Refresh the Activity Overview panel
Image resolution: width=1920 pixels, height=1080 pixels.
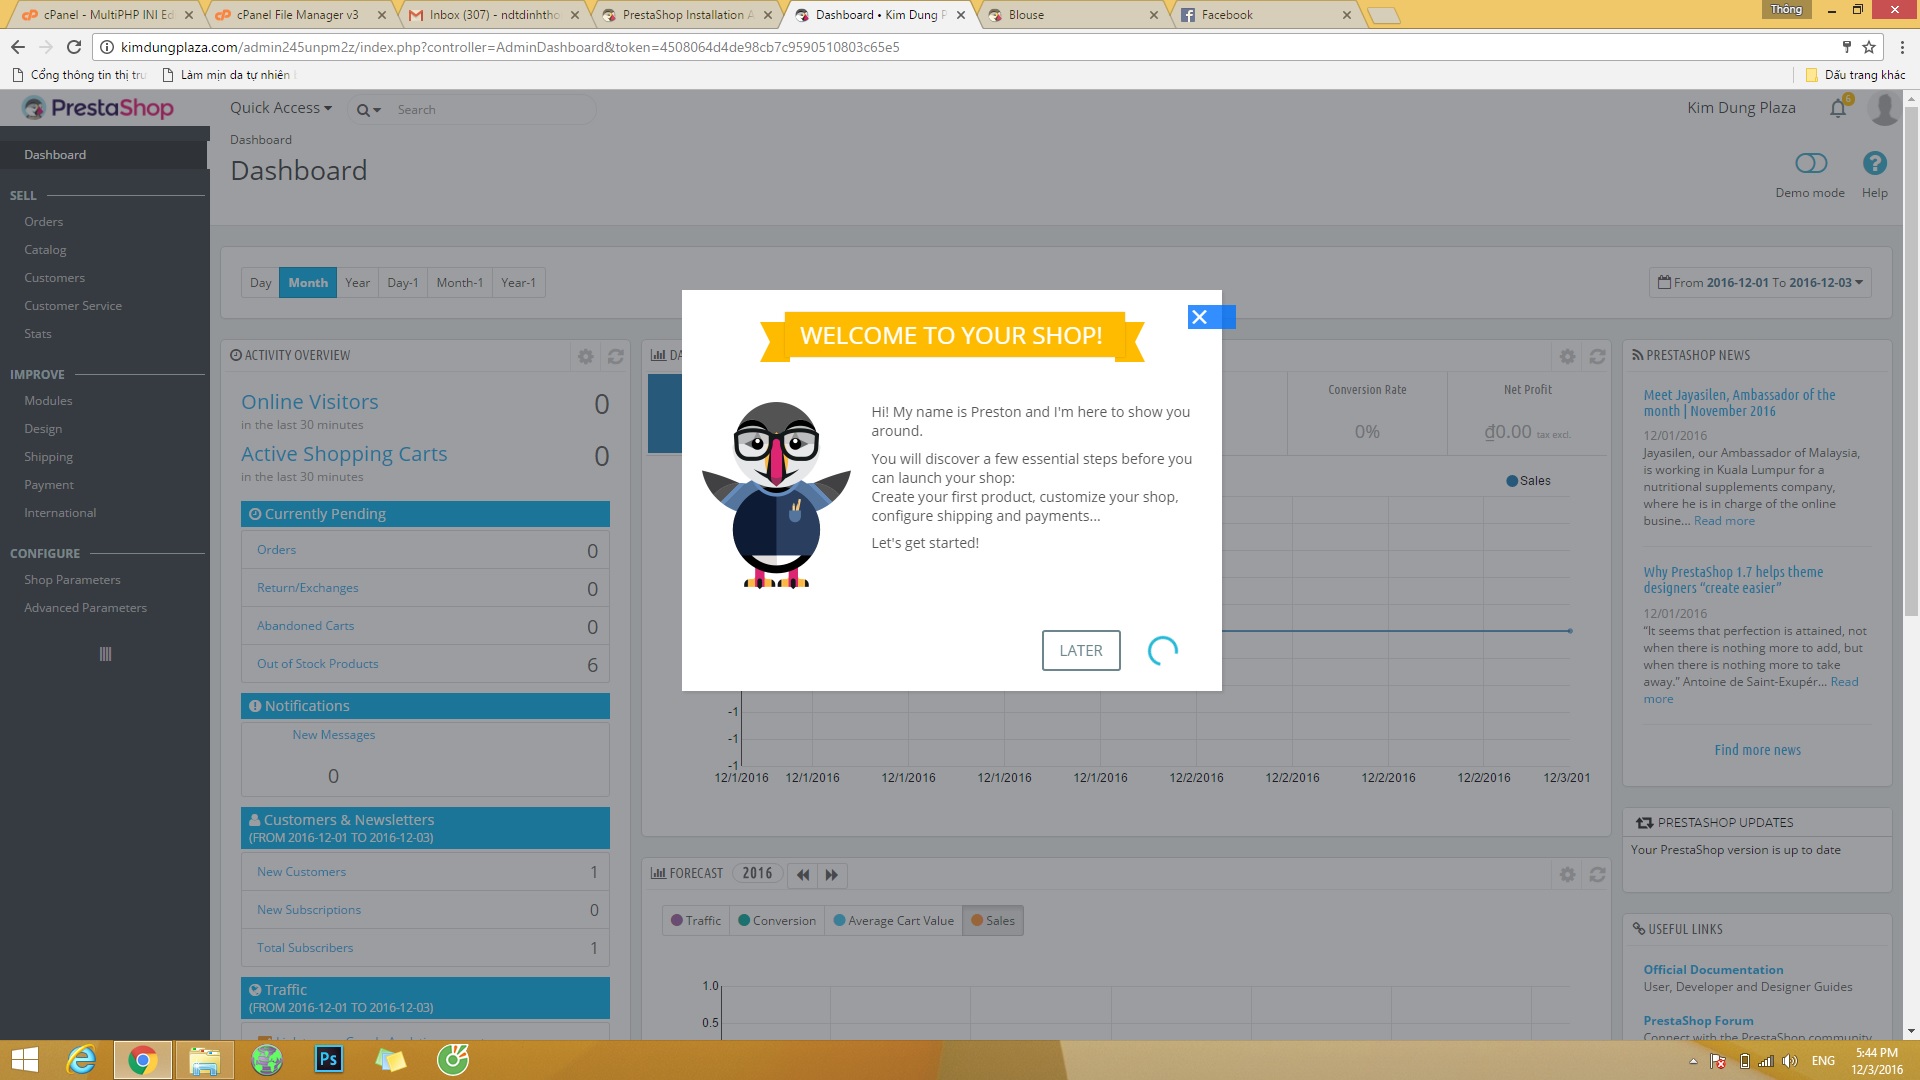pyautogui.click(x=615, y=356)
